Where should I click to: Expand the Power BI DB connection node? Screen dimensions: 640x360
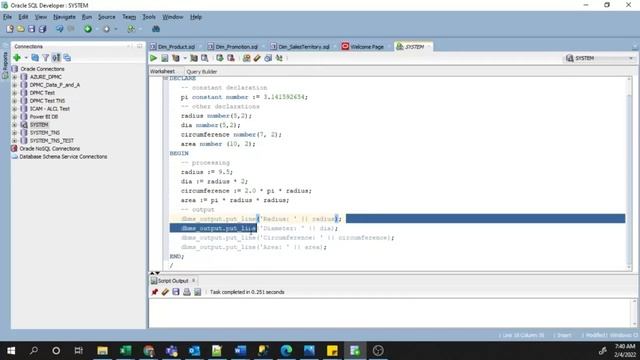15,117
